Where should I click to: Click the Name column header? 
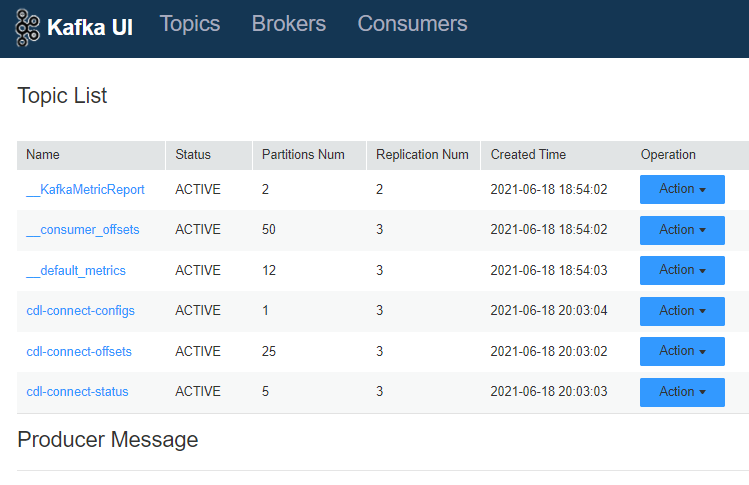[x=43, y=155]
